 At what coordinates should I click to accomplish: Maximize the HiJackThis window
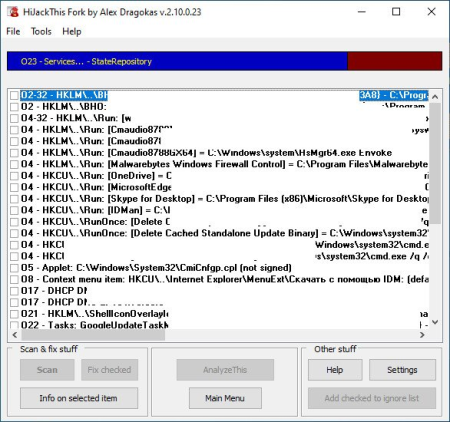coord(396,12)
